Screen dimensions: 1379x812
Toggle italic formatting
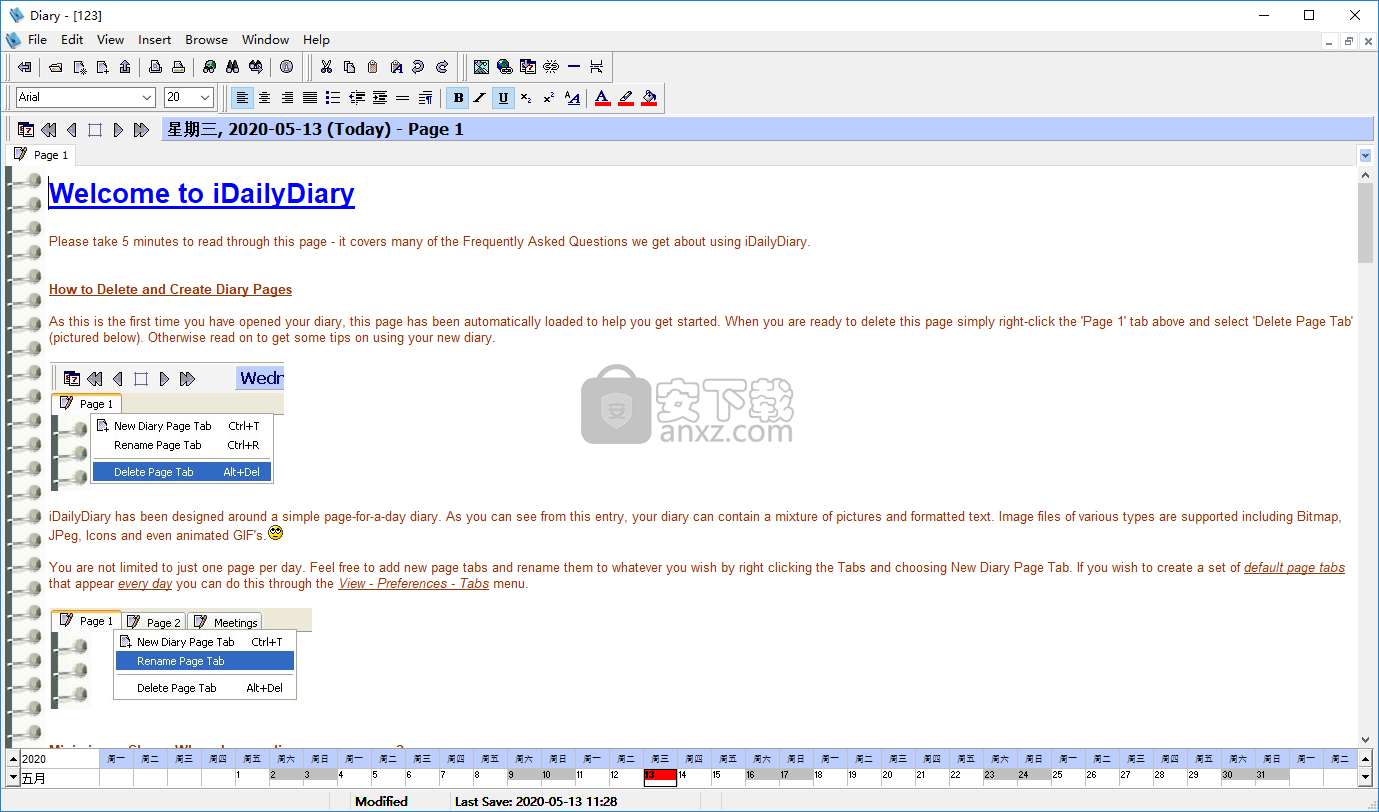[x=480, y=97]
